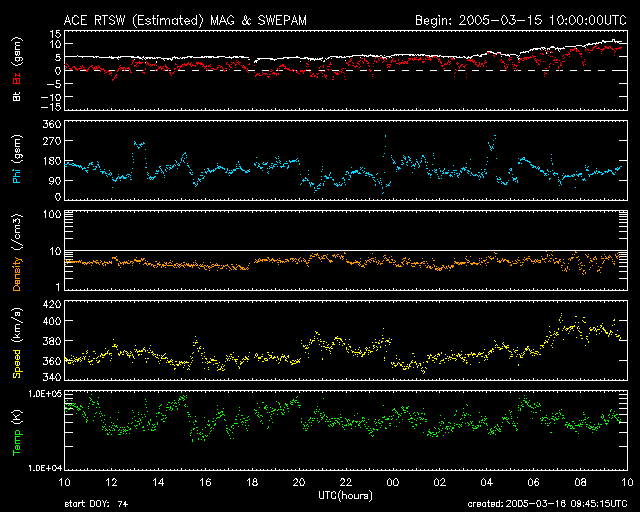Click the orange 'Density (/cm3)' axis label
This screenshot has width=640, height=512.
point(17,253)
